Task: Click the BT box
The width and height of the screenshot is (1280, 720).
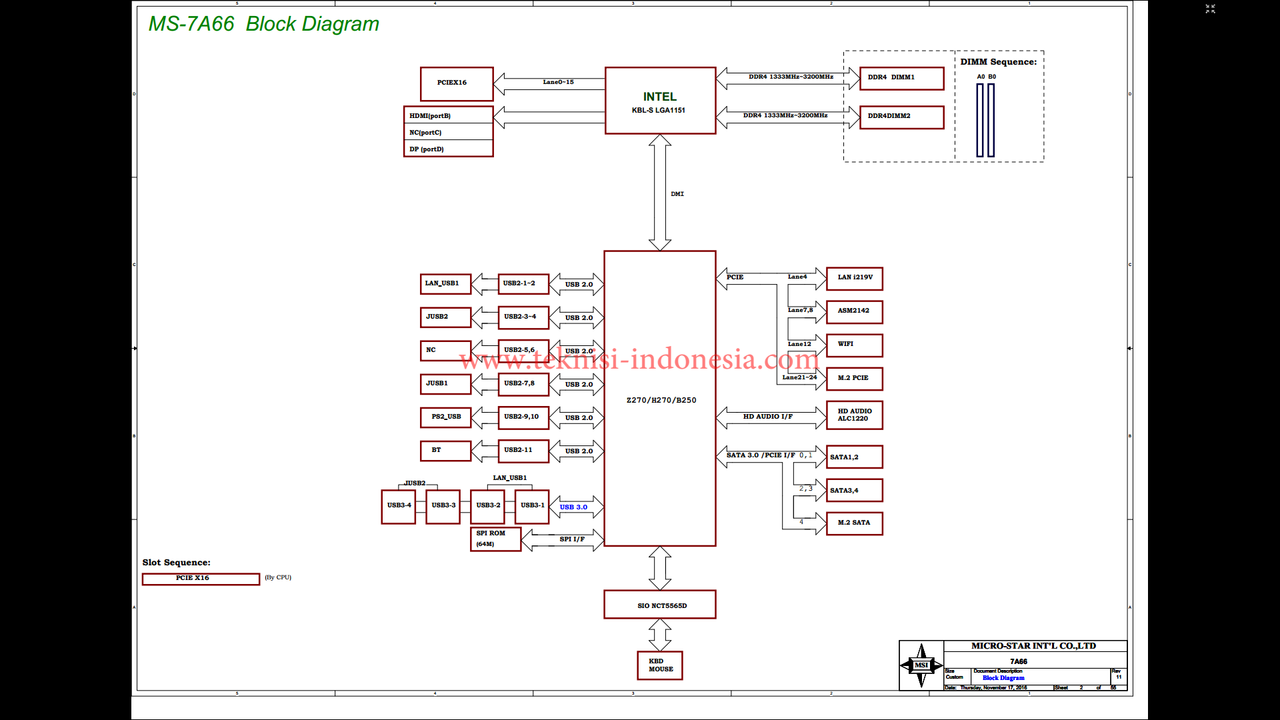Action: click(x=446, y=451)
